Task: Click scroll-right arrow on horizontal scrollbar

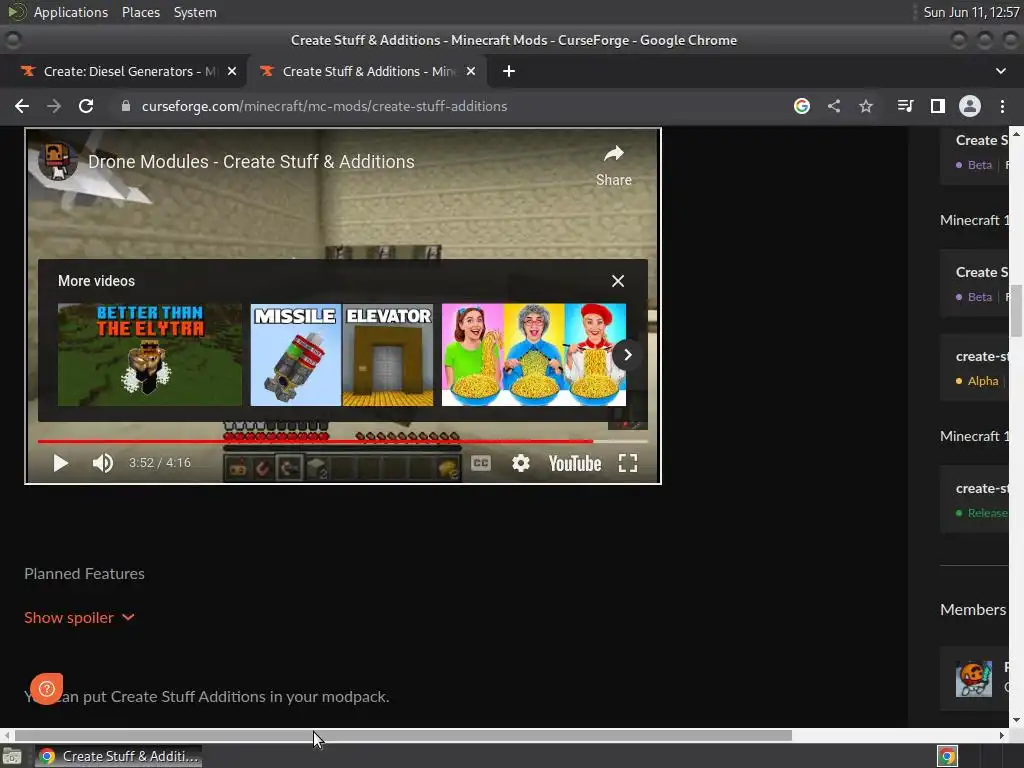Action: pos(1002,735)
